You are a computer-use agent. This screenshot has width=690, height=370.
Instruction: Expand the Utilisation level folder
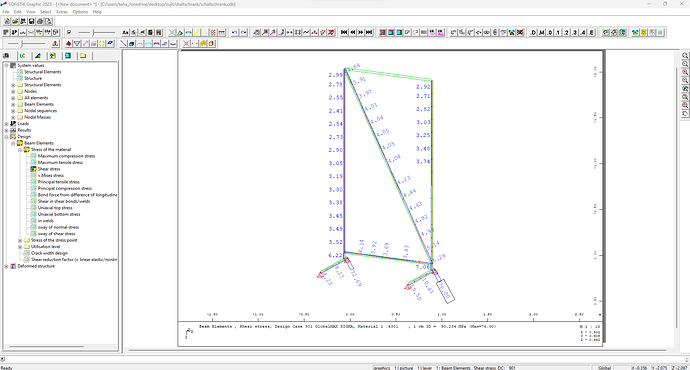(x=20, y=247)
